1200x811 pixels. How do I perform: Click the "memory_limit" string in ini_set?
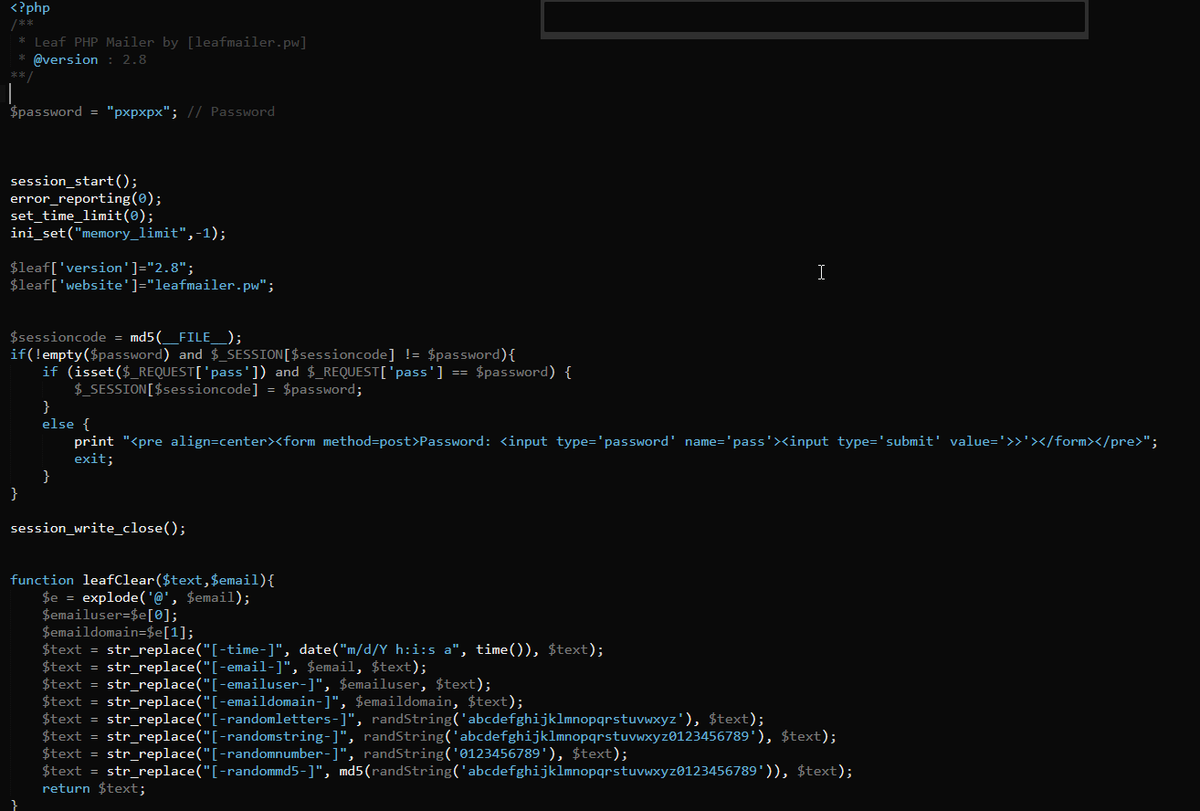[130, 233]
